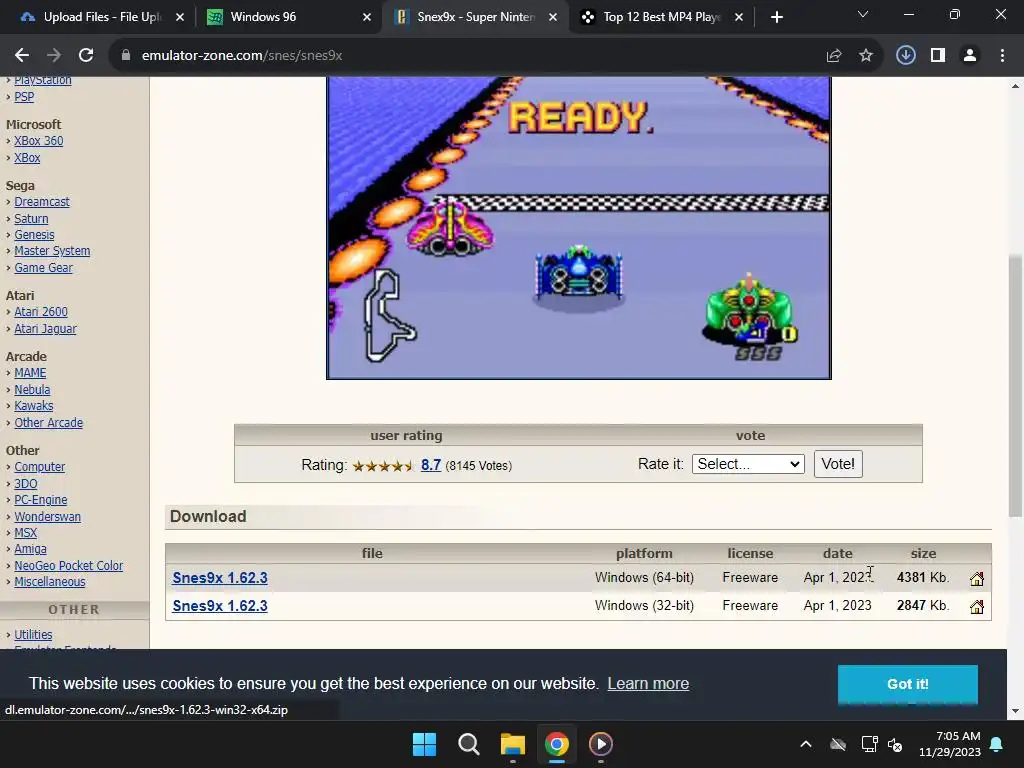
Task: Open the NeoGeo Pocket Color link
Action: click(69, 566)
